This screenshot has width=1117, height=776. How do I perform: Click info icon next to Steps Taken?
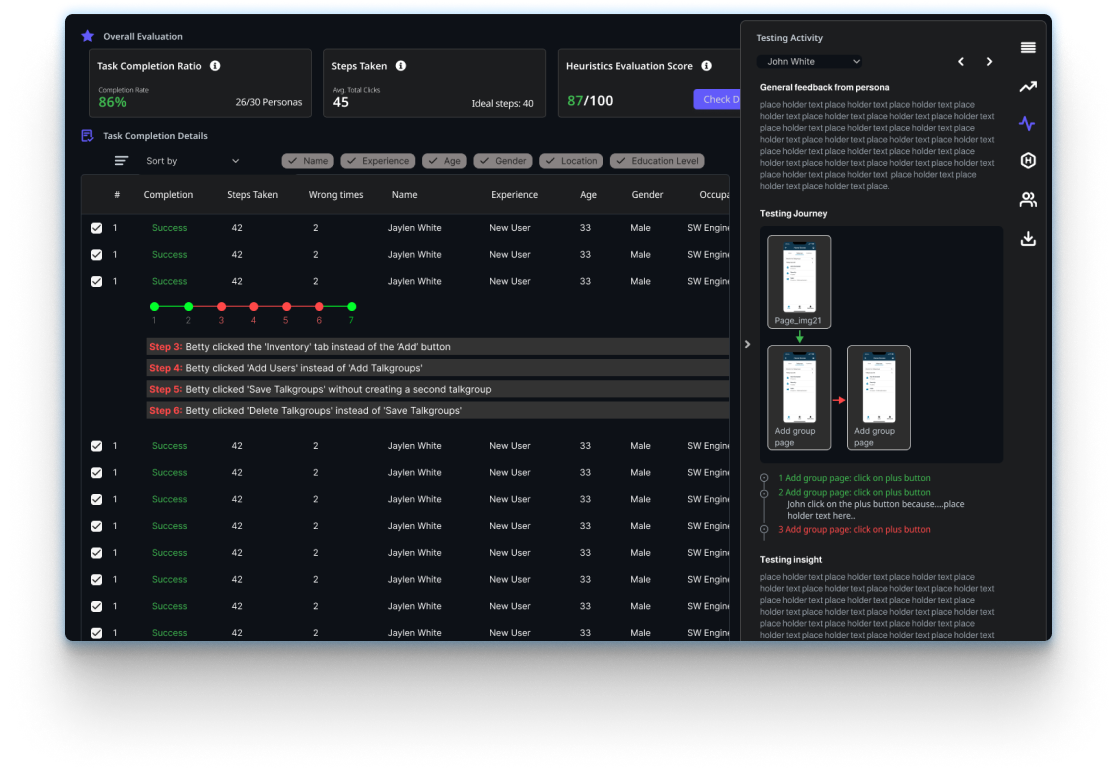(x=401, y=66)
